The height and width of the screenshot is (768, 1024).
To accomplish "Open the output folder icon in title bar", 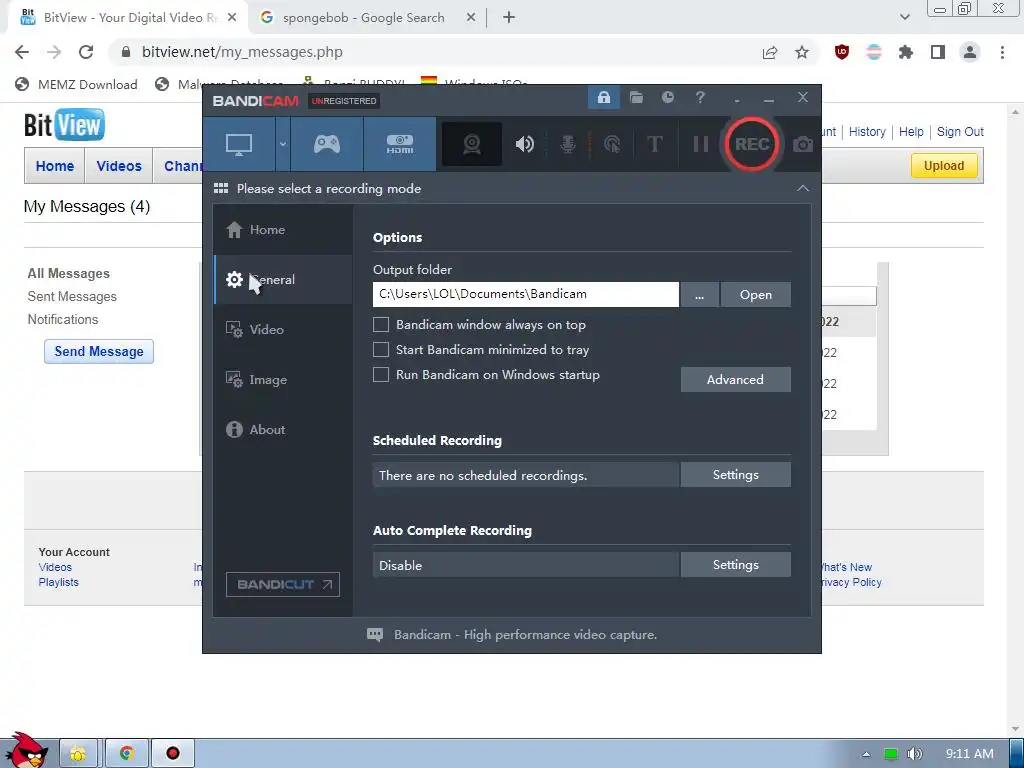I will coord(636,98).
